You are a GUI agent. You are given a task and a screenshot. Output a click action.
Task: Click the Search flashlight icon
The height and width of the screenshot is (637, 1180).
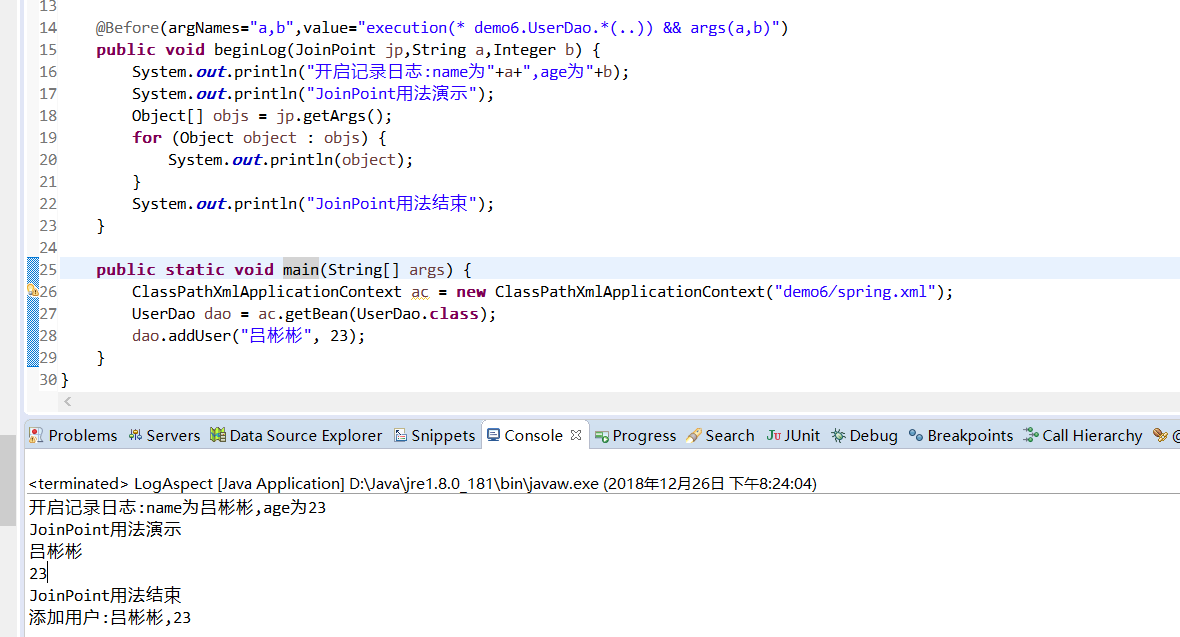tap(694, 435)
